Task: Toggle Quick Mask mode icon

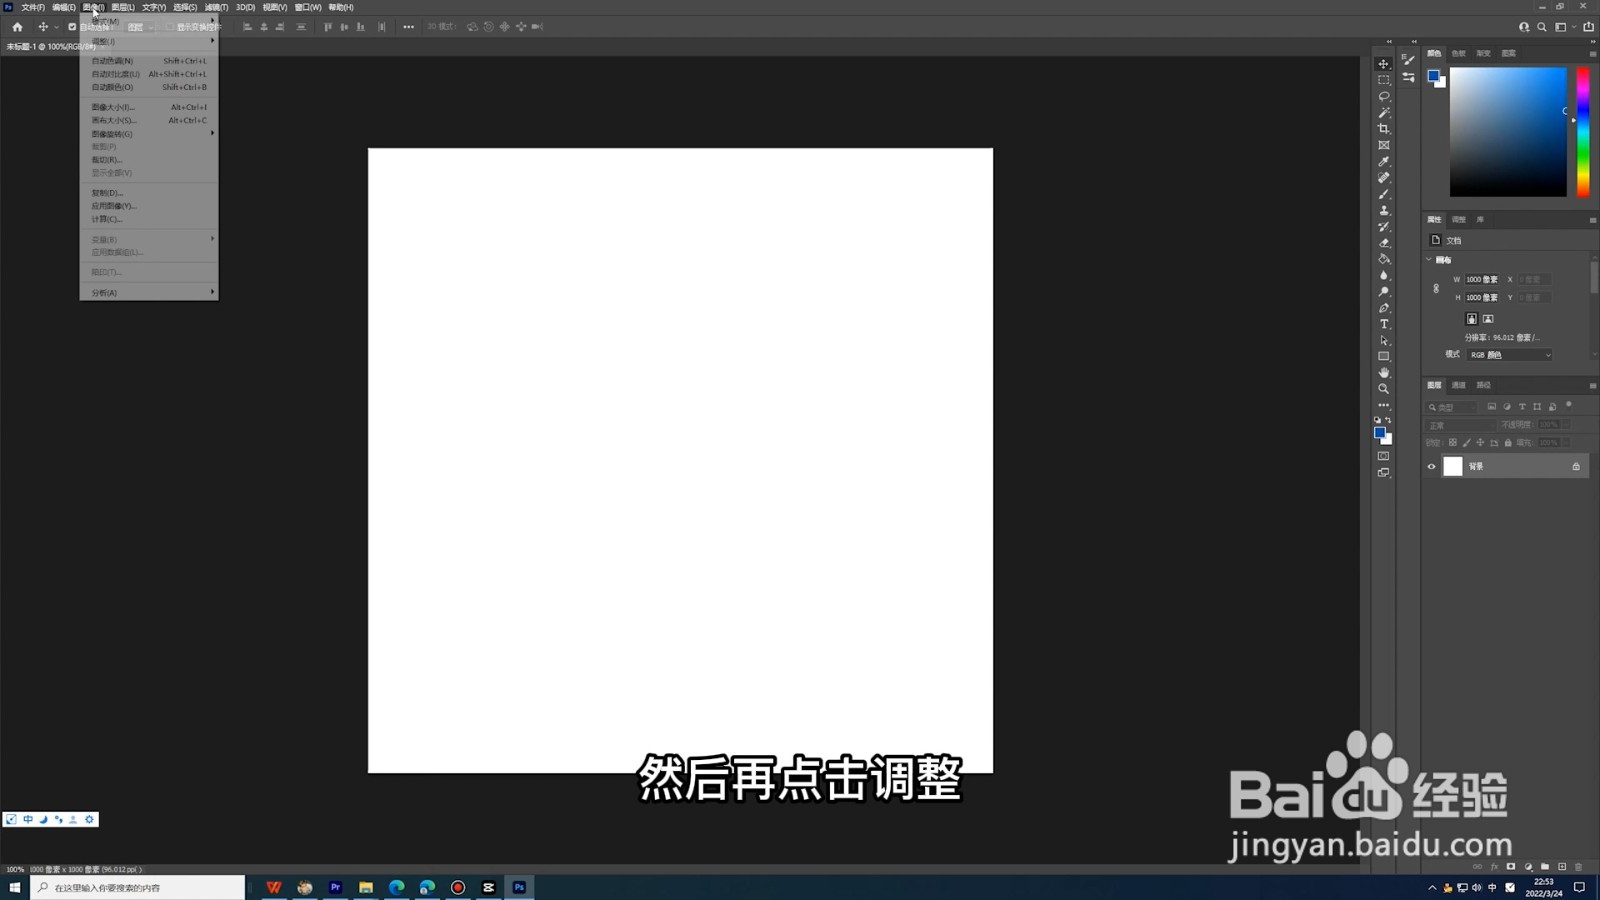Action: click(x=1384, y=456)
